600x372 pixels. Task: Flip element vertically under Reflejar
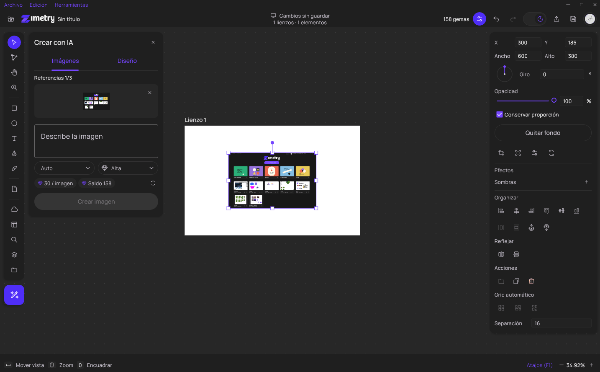pos(516,254)
